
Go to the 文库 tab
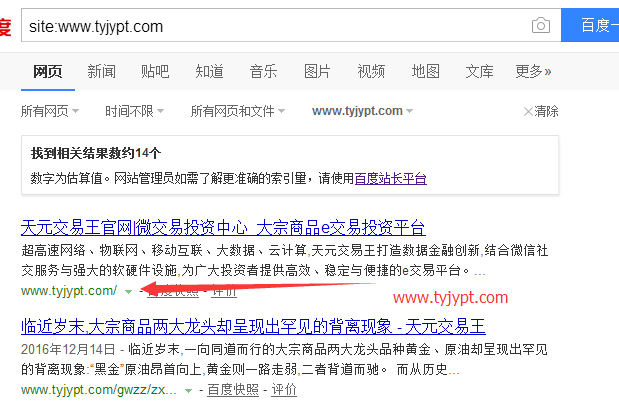coord(479,71)
